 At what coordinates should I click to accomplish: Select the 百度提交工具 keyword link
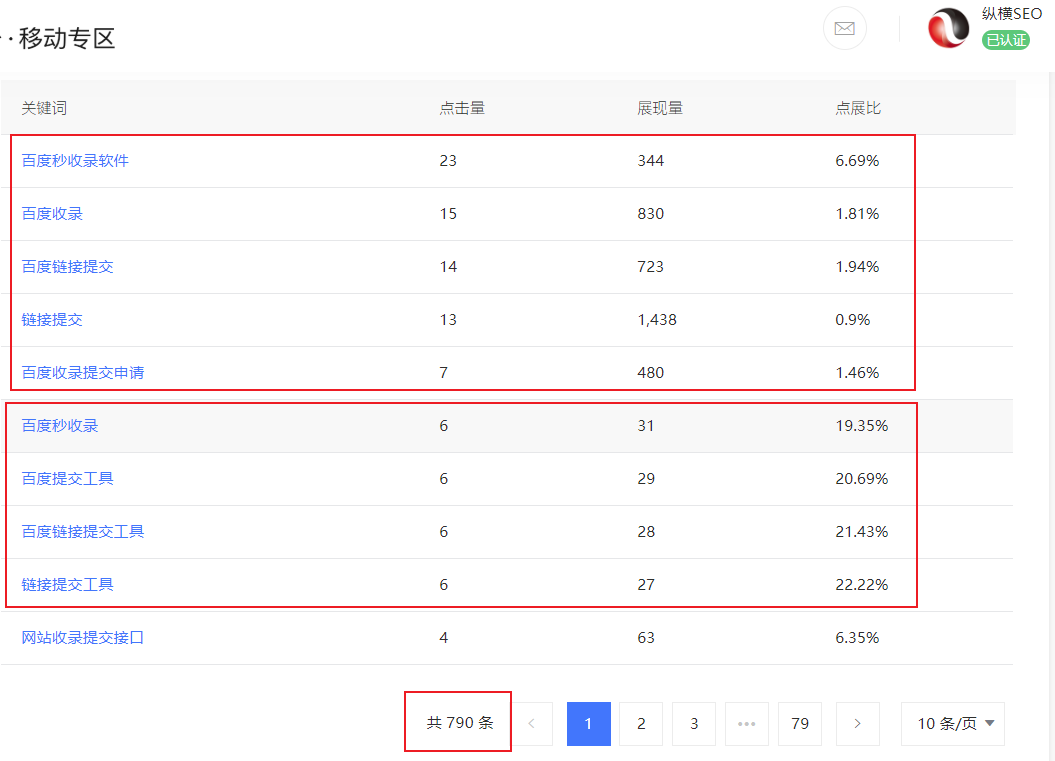[67, 479]
